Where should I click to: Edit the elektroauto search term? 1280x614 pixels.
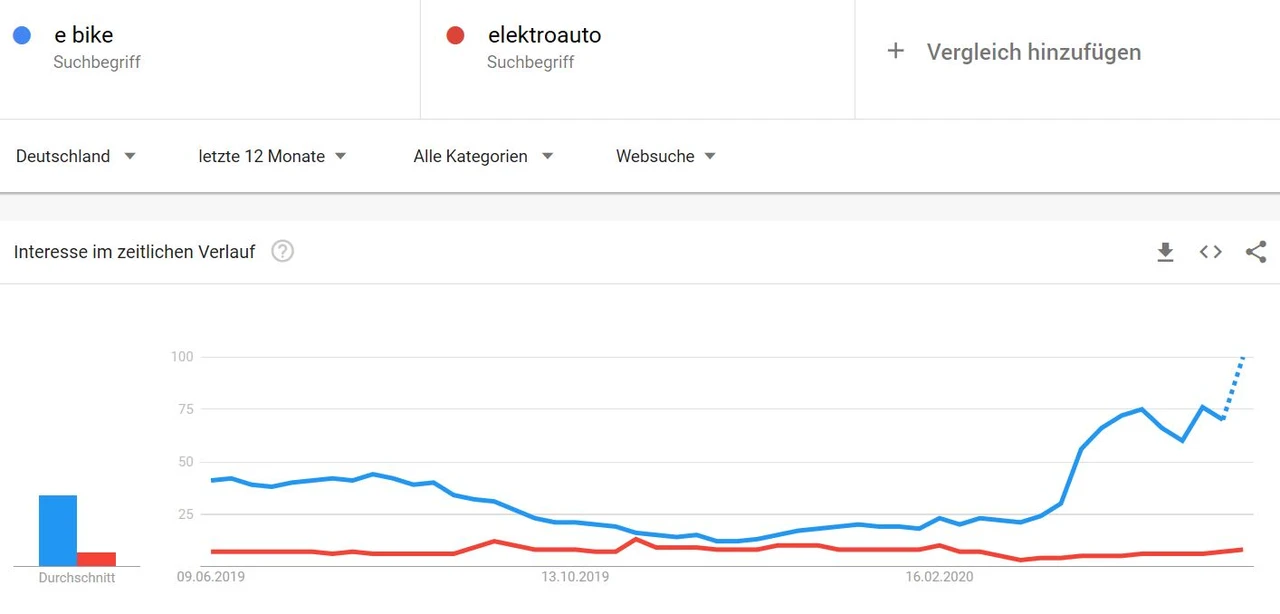coord(544,36)
